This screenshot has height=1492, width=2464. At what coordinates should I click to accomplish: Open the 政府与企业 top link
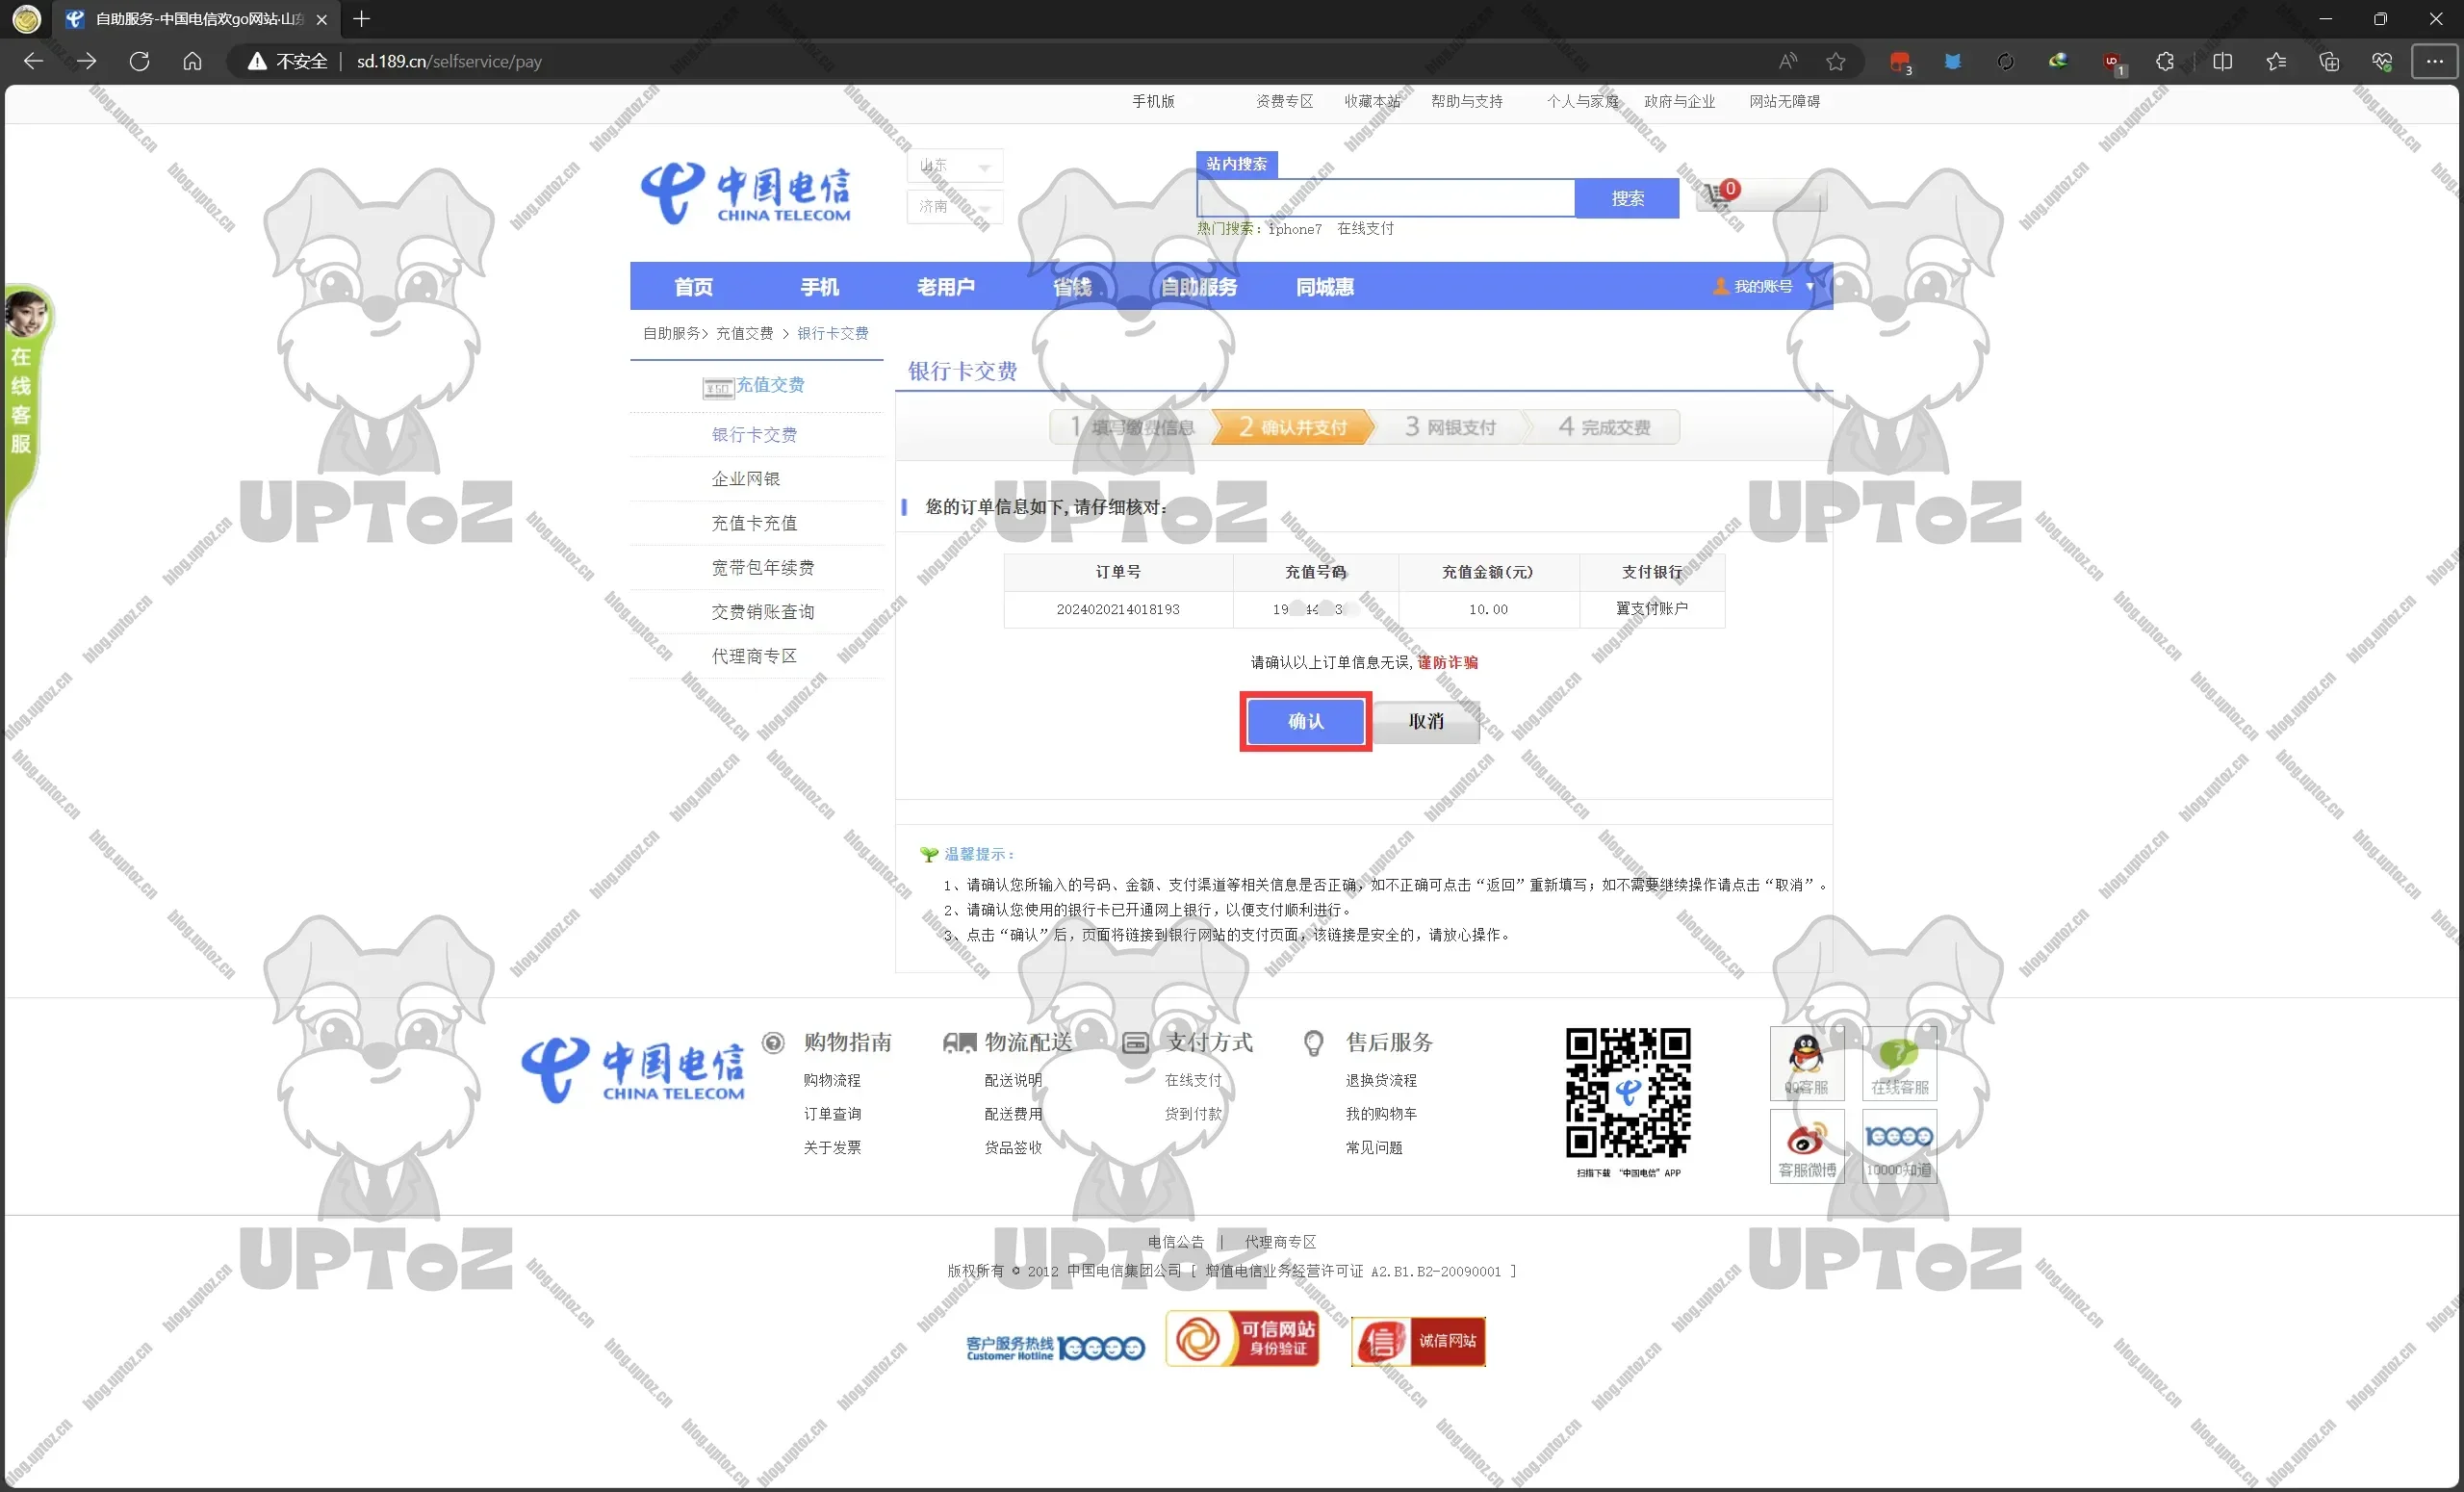point(1679,101)
